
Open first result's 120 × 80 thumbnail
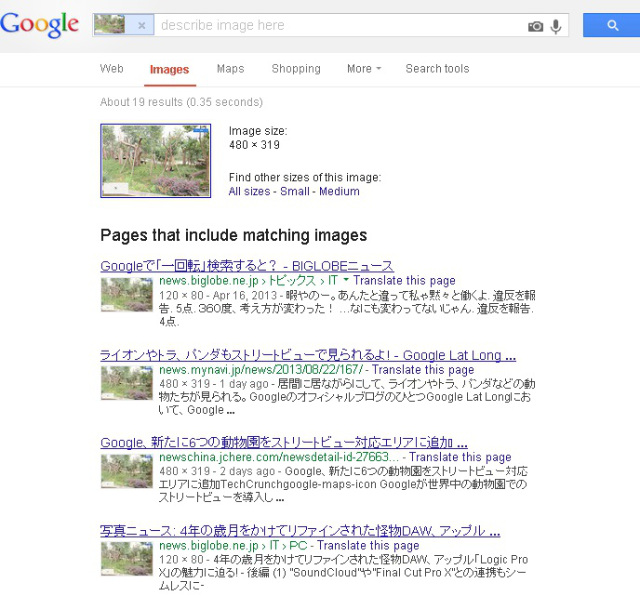tap(127, 294)
